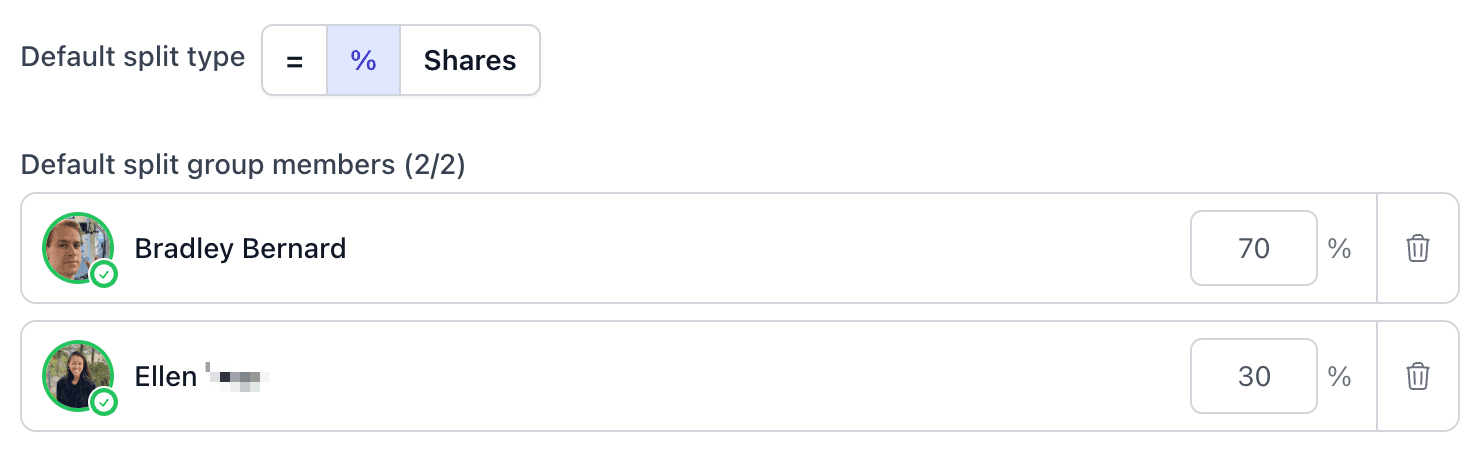
Task: Click the % symbol beside the 30 field
Action: [1340, 376]
